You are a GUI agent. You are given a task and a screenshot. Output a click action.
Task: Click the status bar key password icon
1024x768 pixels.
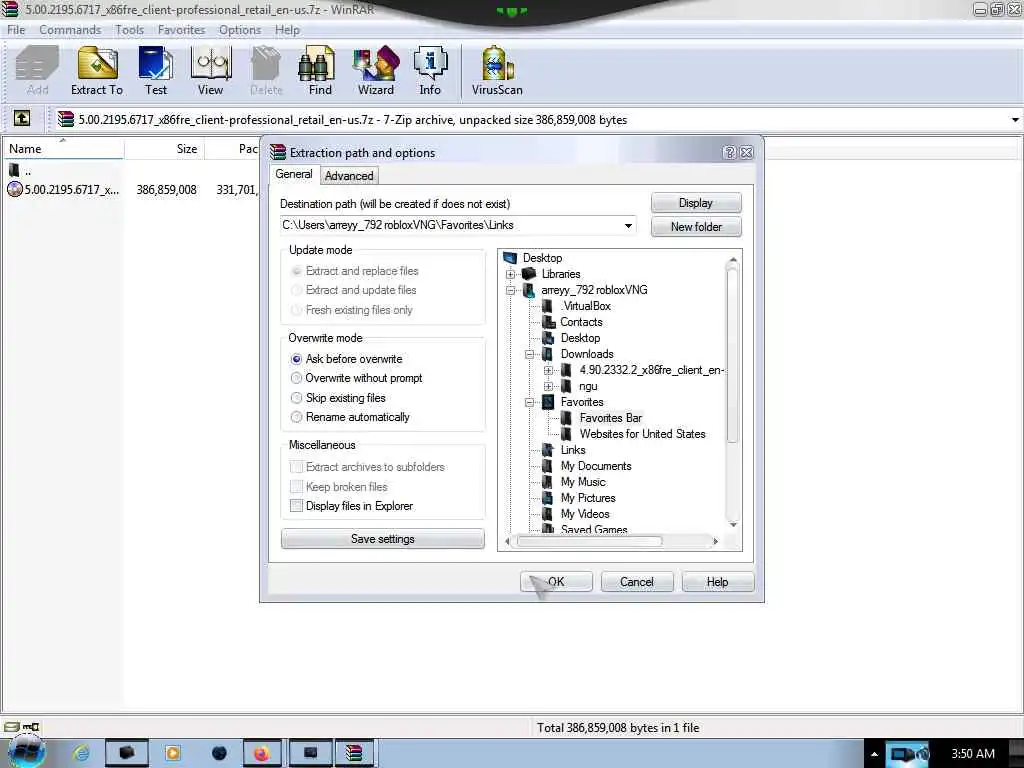click(31, 727)
